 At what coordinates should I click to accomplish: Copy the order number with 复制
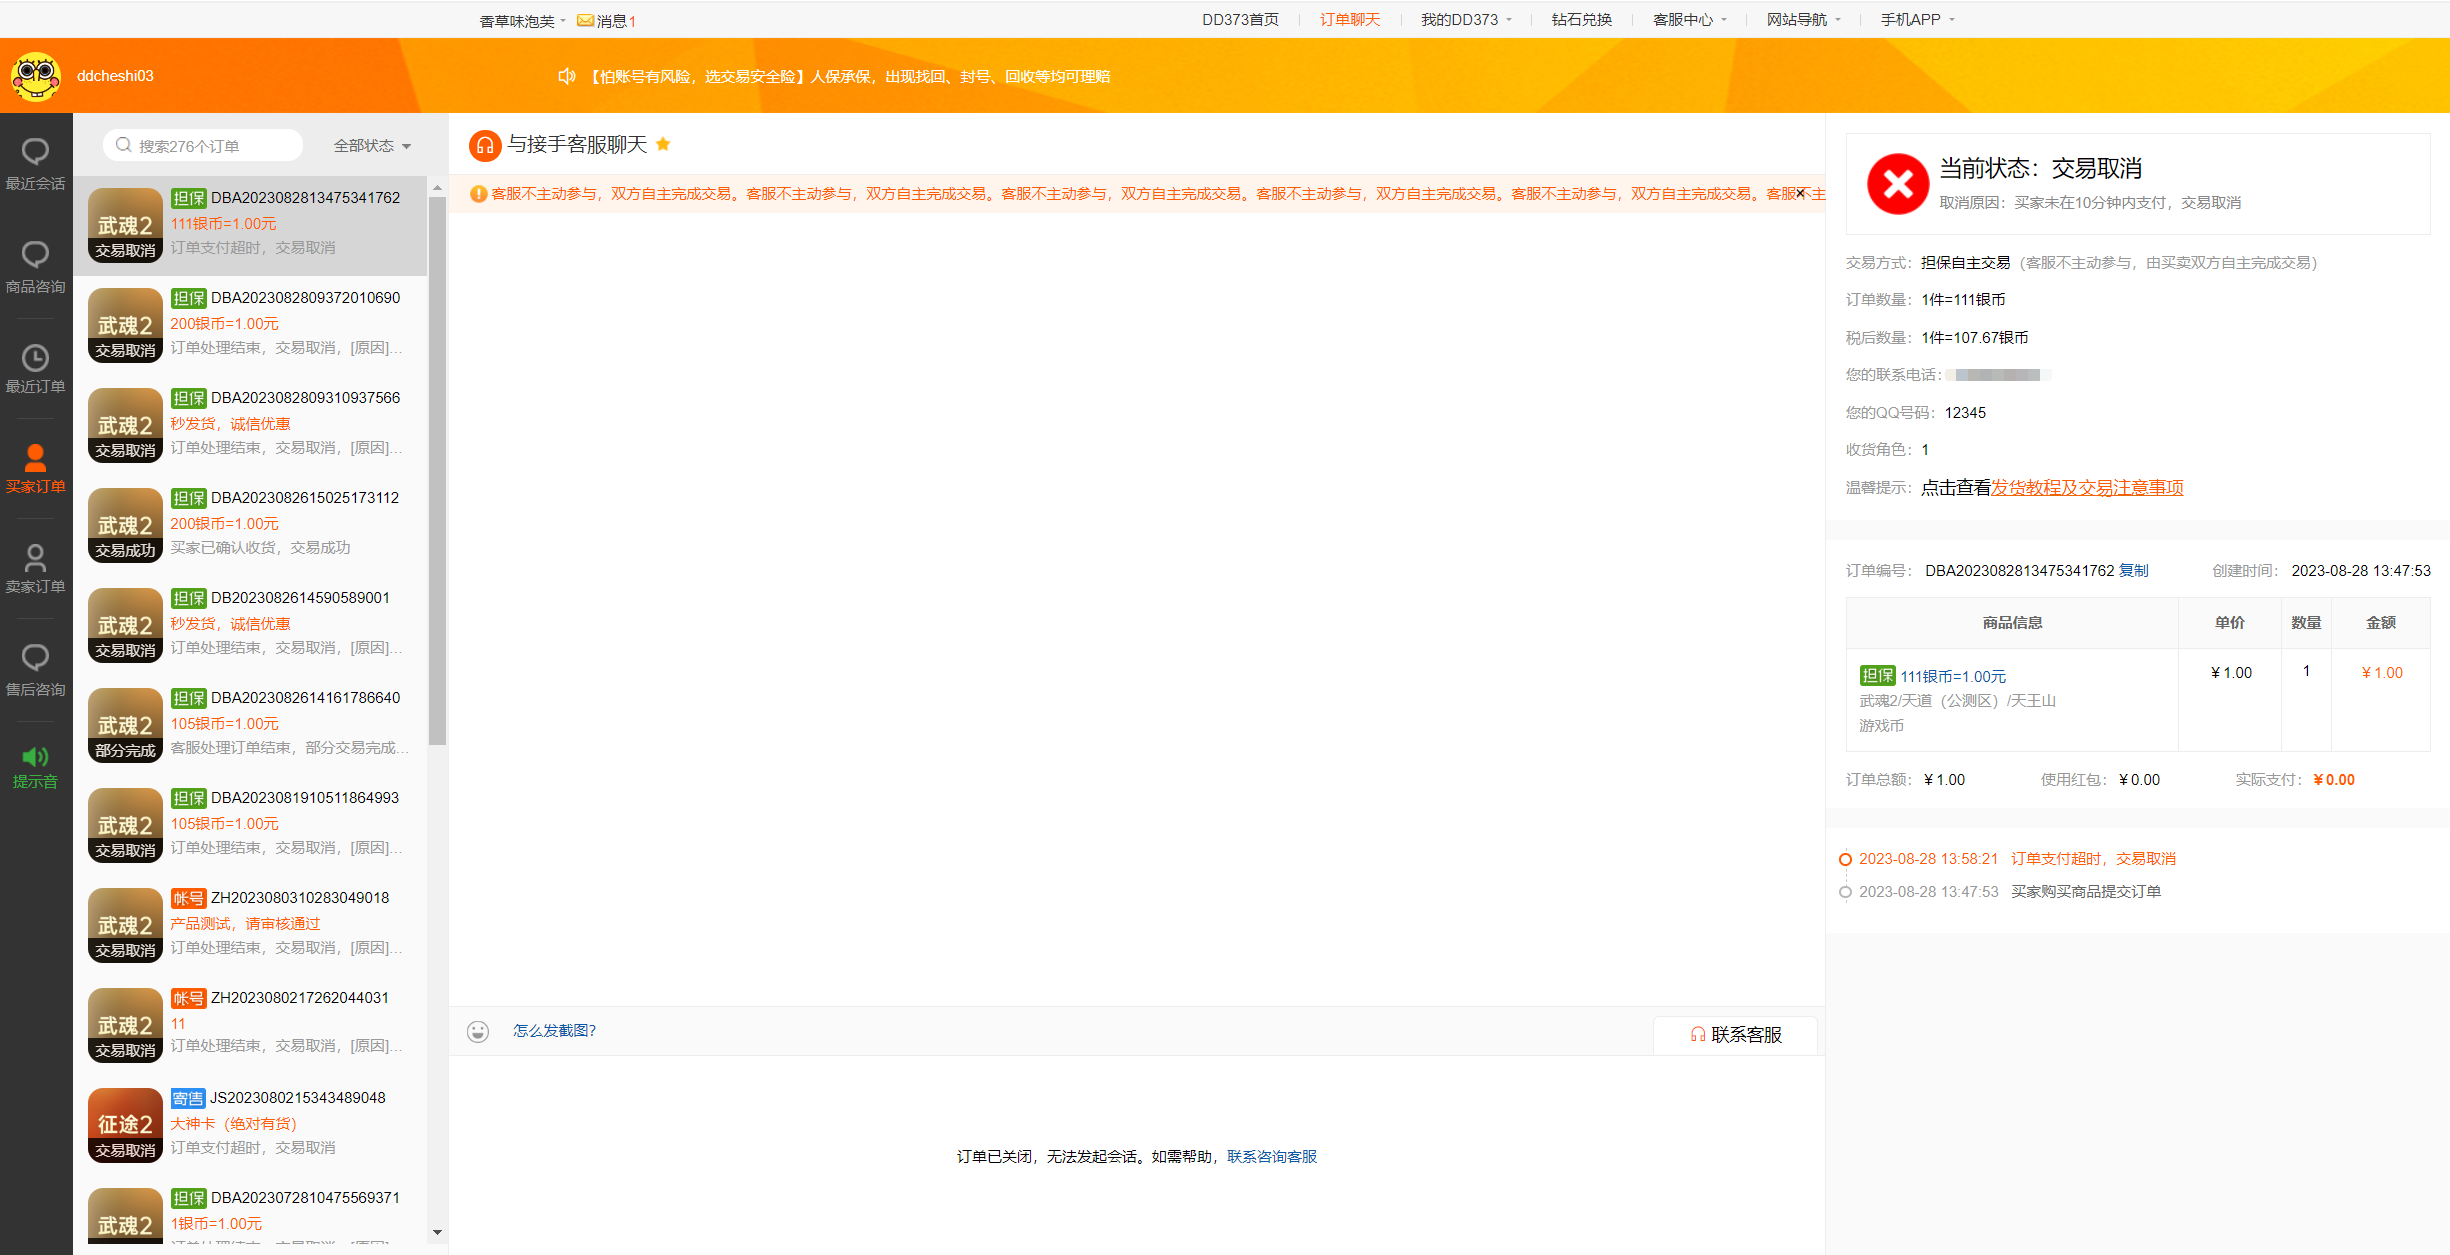[2134, 570]
